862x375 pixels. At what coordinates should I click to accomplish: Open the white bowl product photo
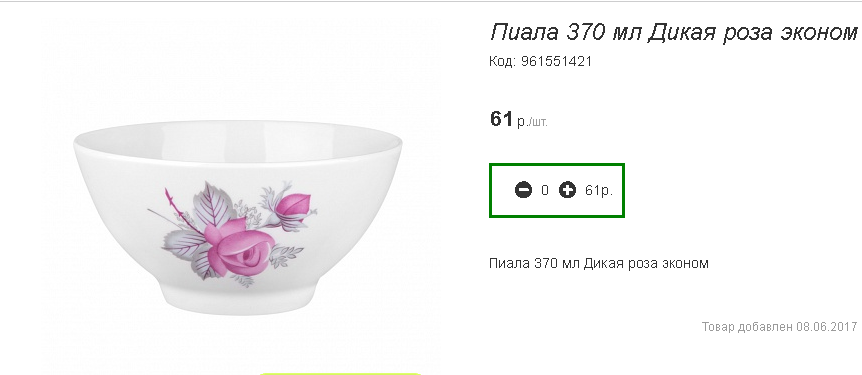[238, 217]
